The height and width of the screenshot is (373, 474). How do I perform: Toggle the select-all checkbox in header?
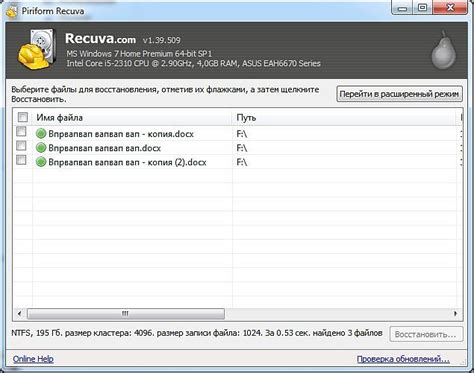click(x=23, y=117)
